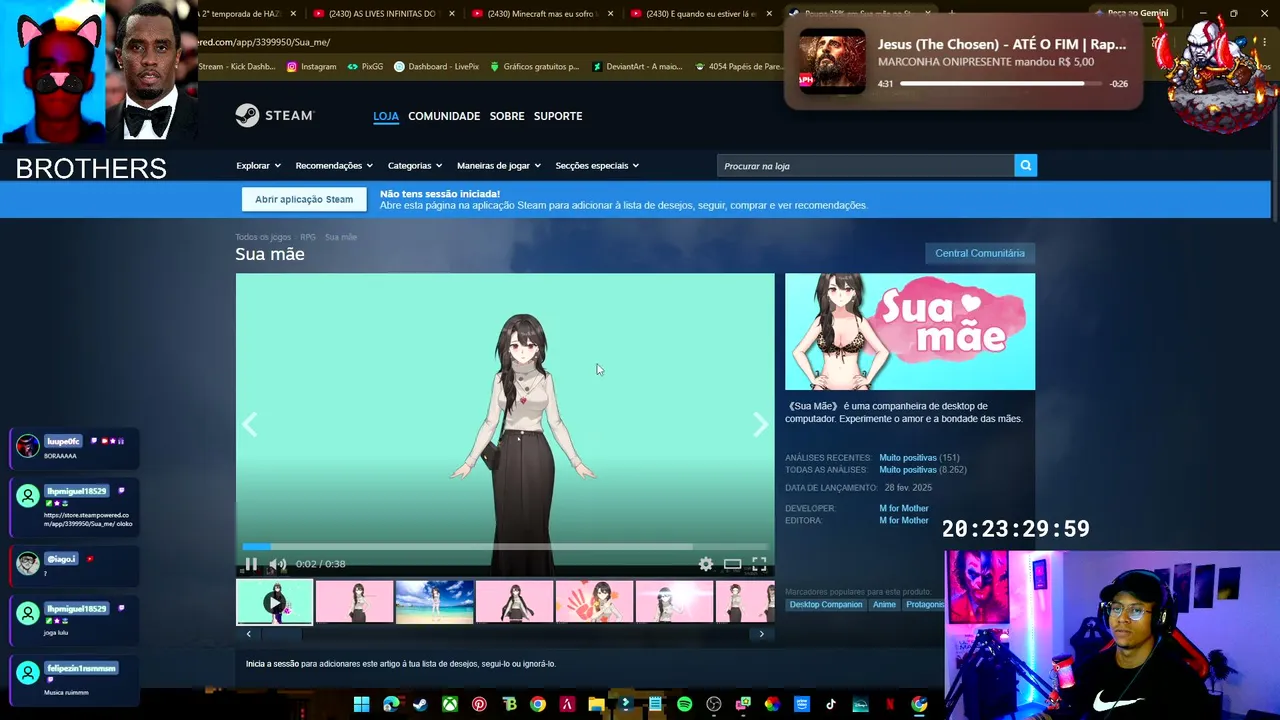Toggle theater mode on the trailer player
The image size is (1280, 720).
[x=732, y=564]
